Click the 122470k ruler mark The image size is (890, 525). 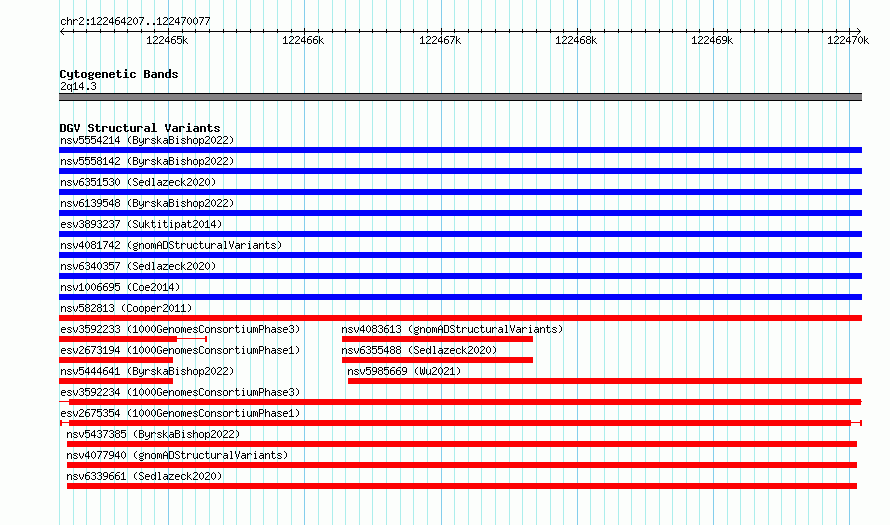(x=848, y=40)
